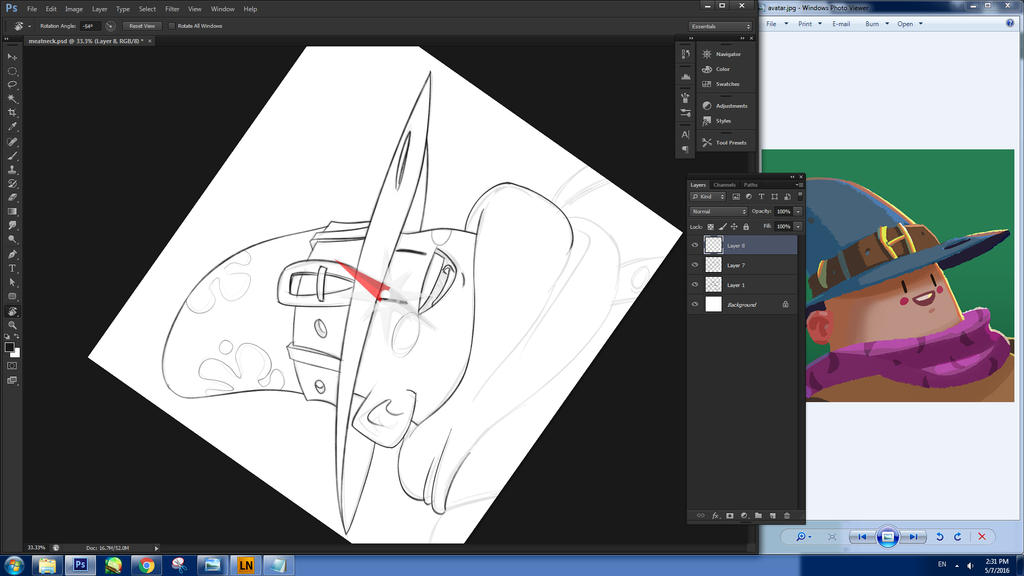Select the Path Selection tool
The width and height of the screenshot is (1024, 576).
tap(12, 282)
